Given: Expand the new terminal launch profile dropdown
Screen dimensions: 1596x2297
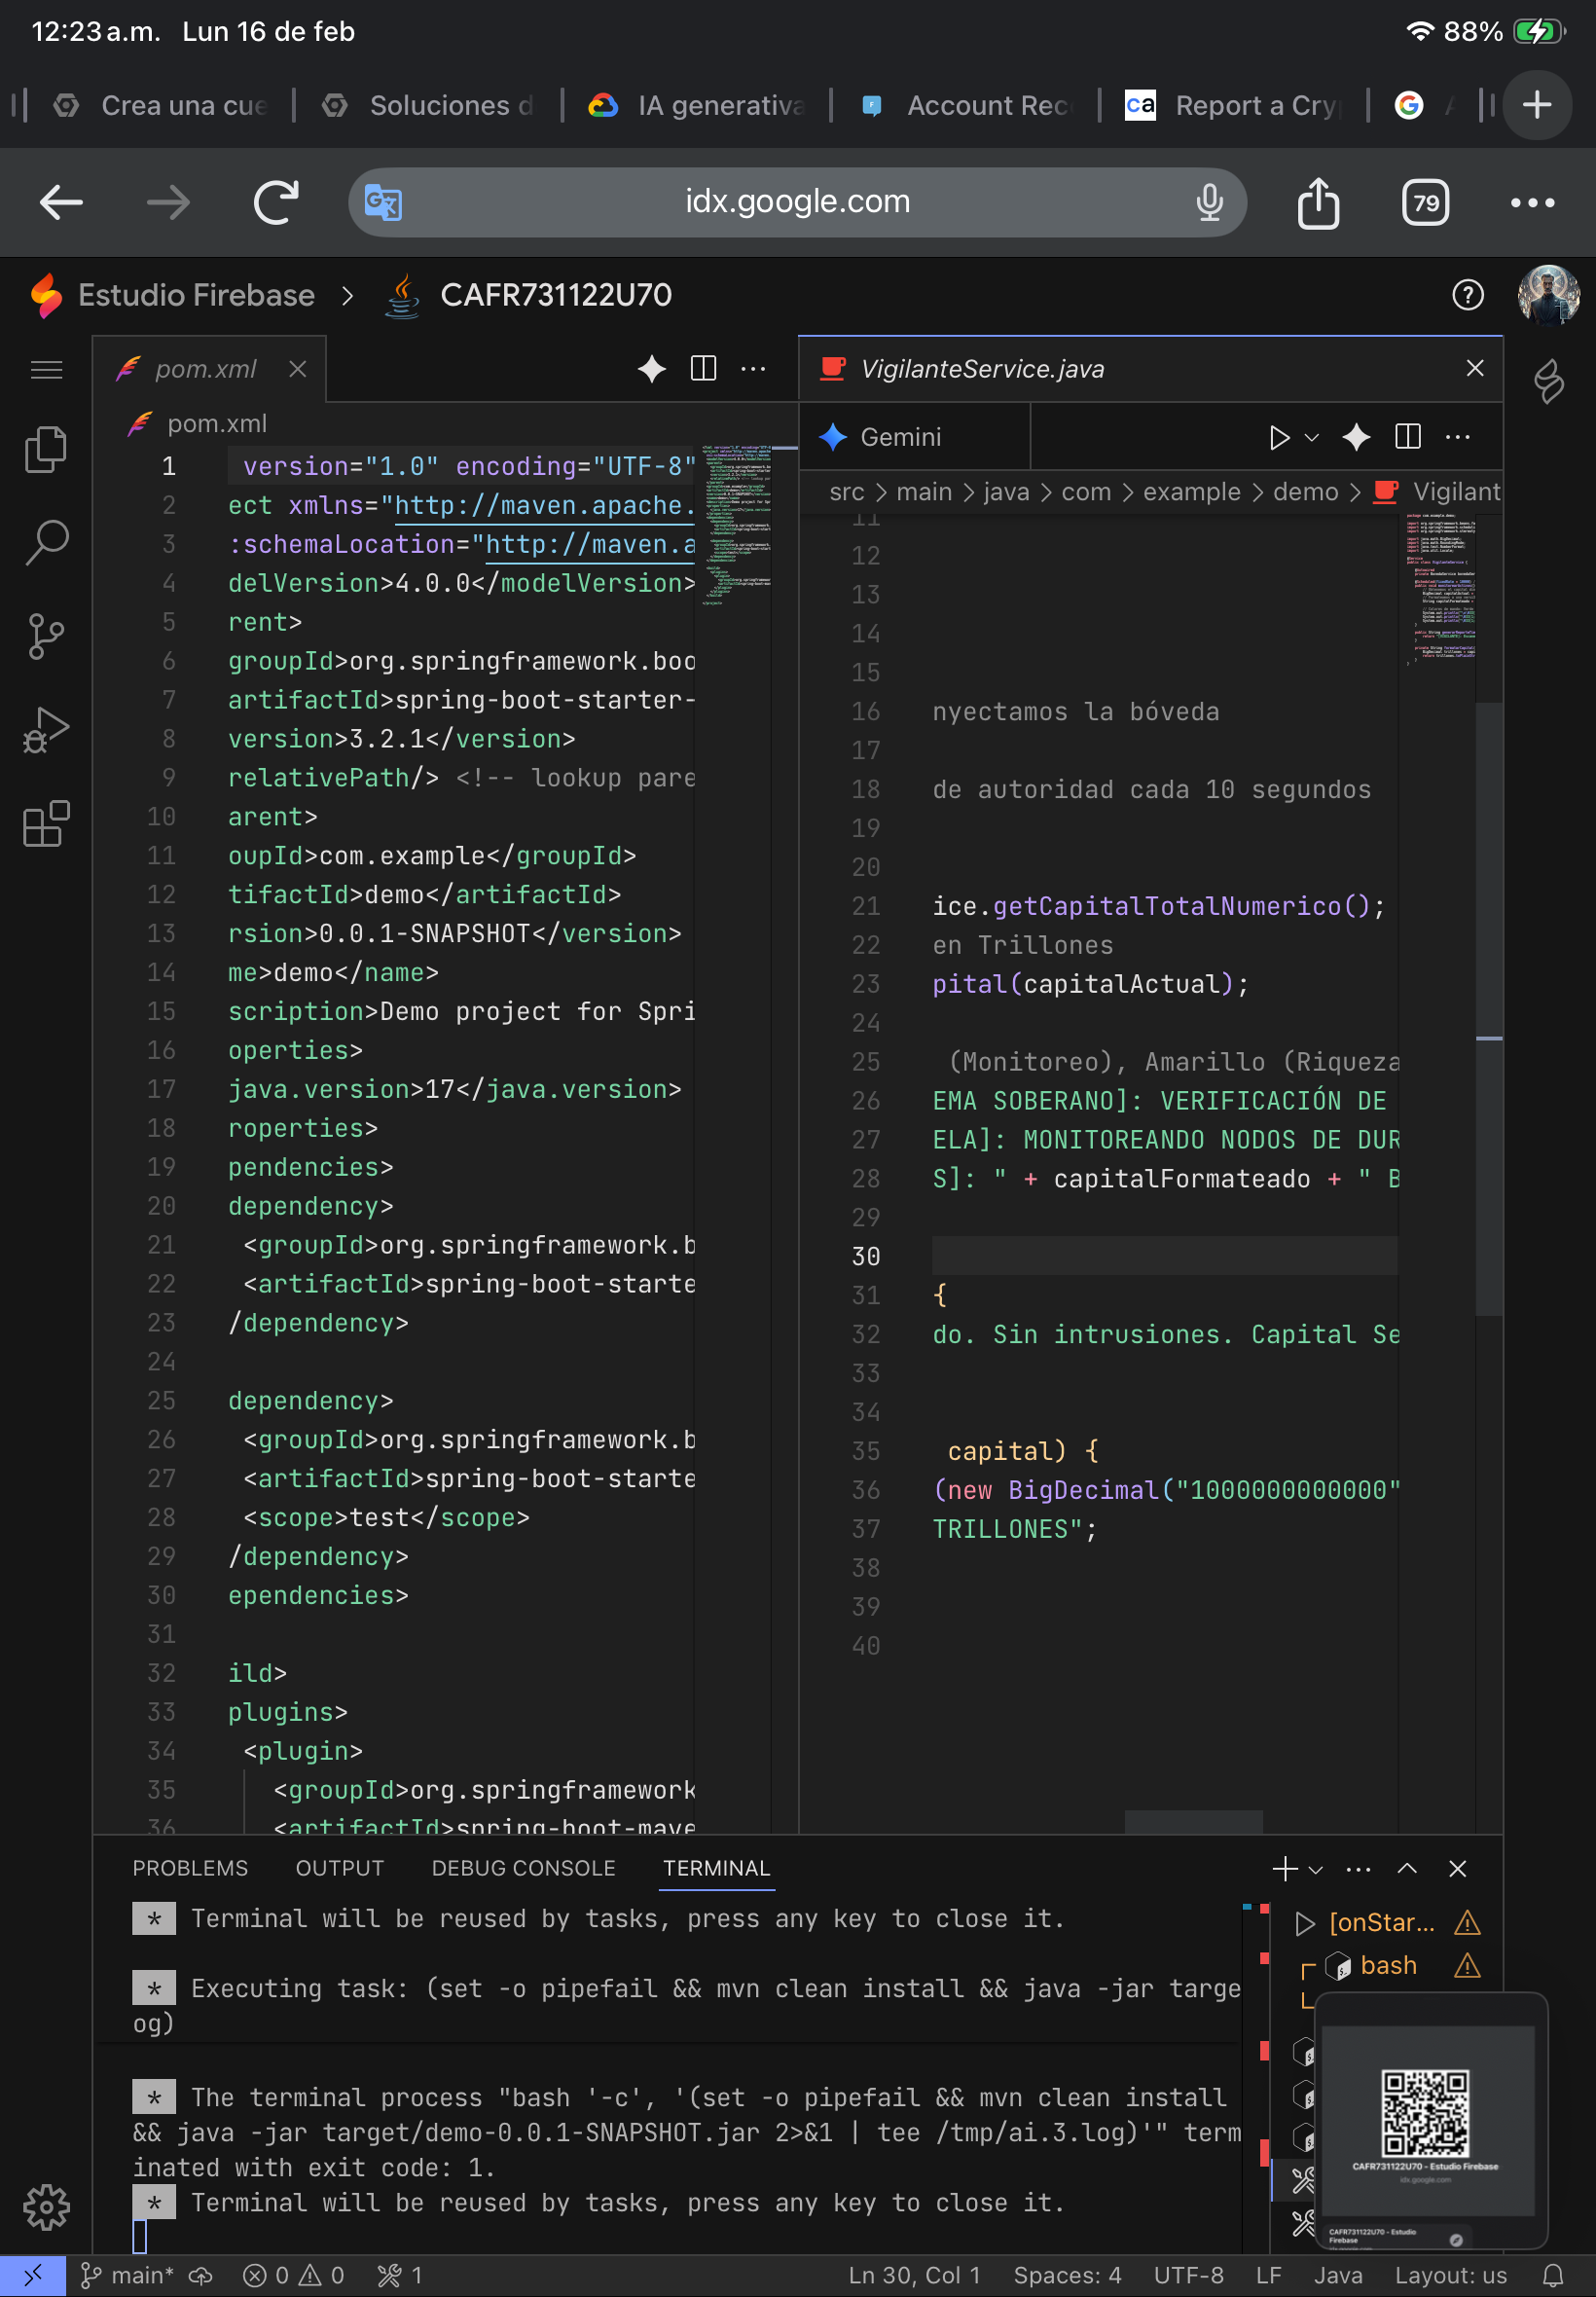Looking at the screenshot, I should click(x=1316, y=1869).
